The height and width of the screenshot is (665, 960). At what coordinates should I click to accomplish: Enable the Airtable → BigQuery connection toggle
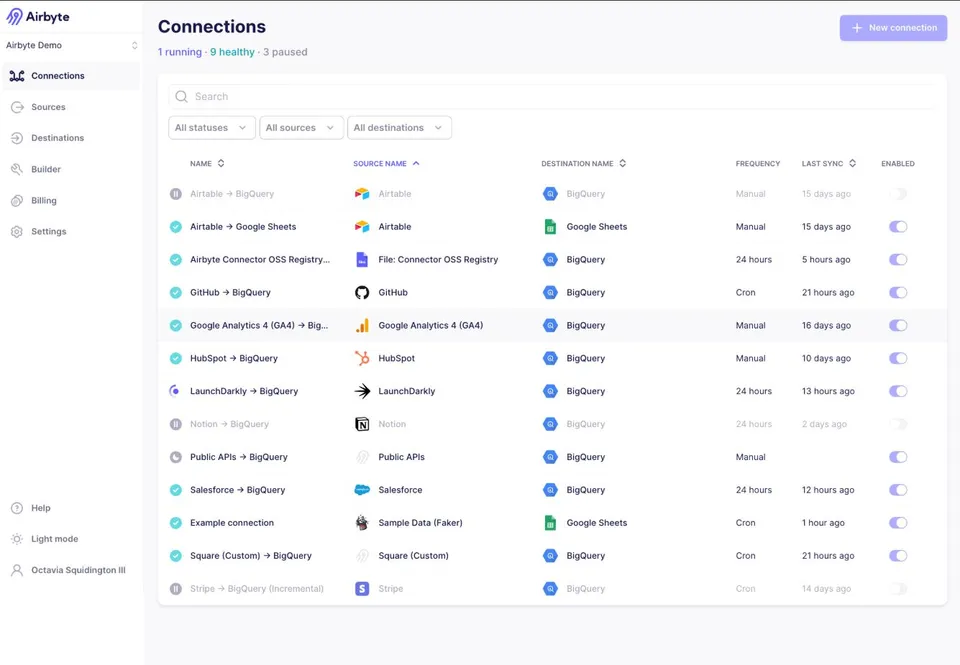pyautogui.click(x=898, y=194)
